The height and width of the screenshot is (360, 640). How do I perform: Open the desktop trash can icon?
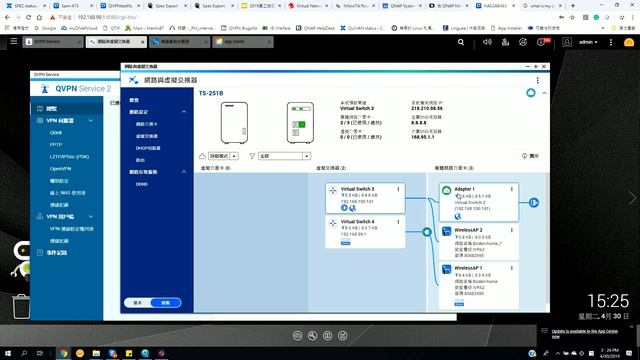click(x=21, y=307)
